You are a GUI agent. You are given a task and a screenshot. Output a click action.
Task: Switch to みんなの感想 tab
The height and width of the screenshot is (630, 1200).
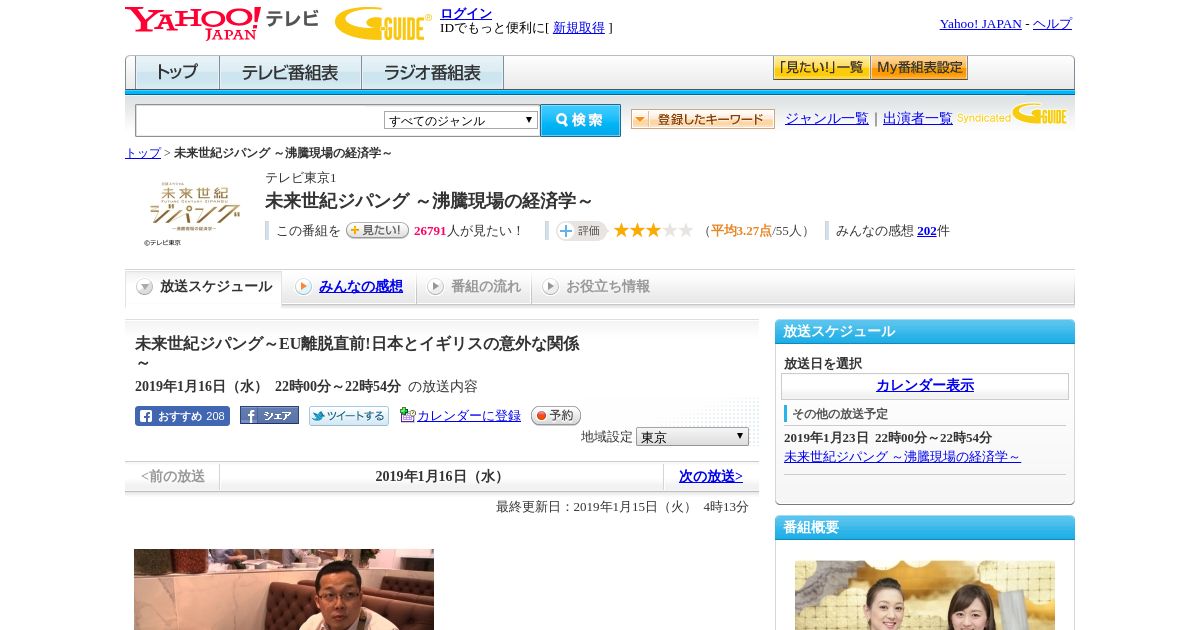(360, 287)
